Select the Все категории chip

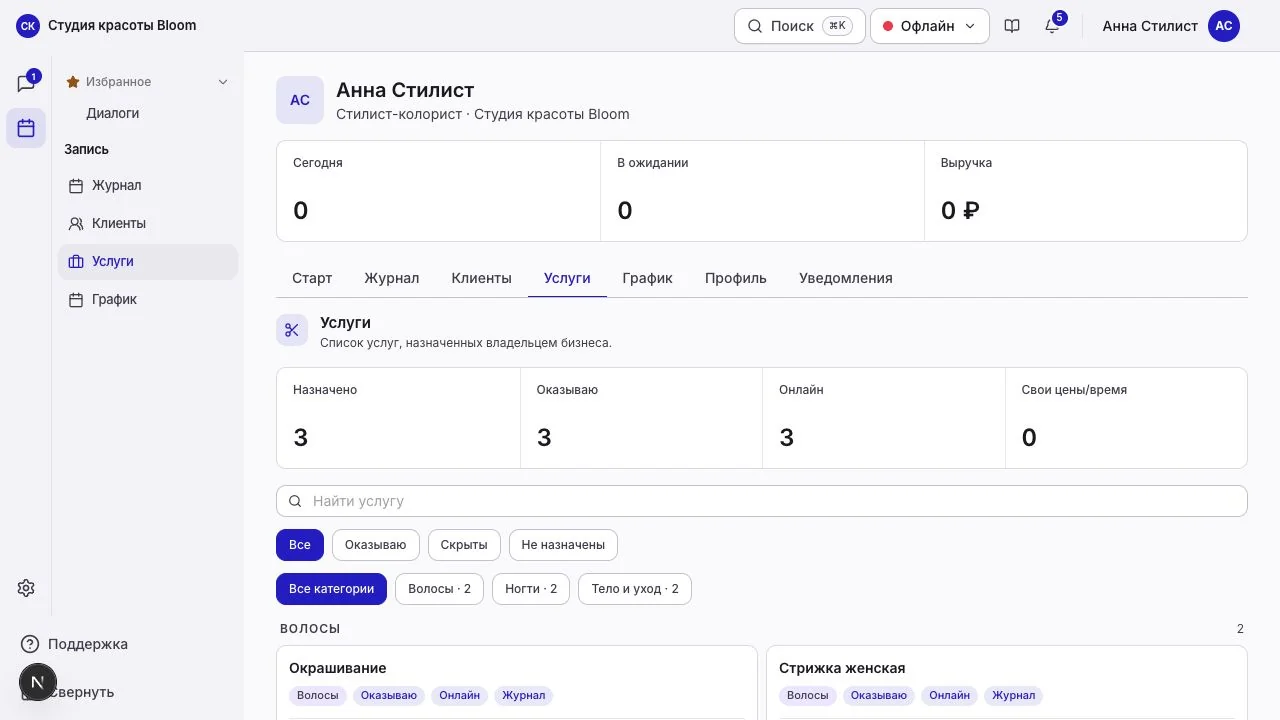[x=332, y=589]
